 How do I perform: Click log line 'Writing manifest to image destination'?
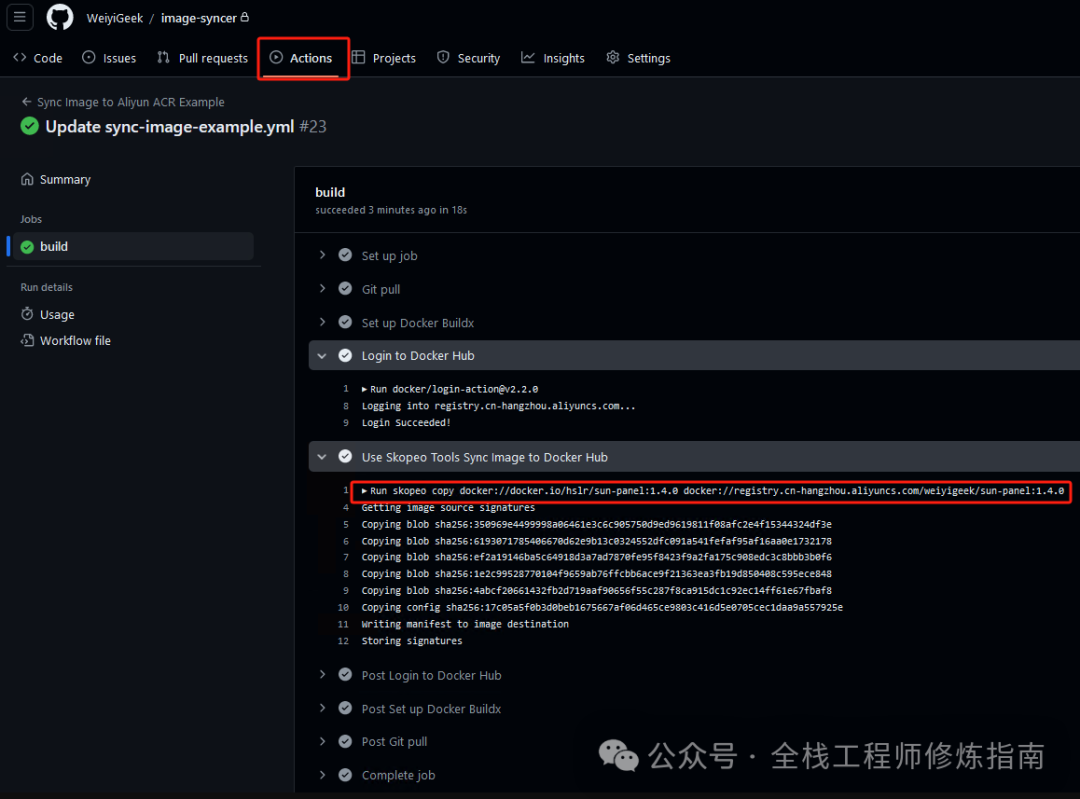pyautogui.click(x=465, y=624)
